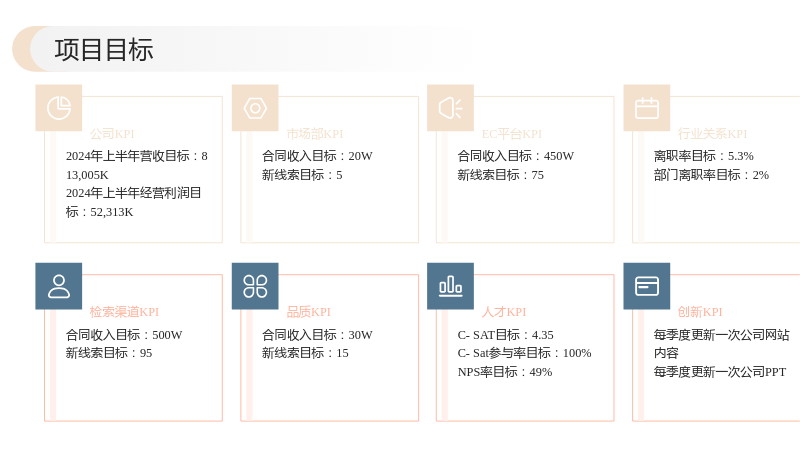This screenshot has height=450, width=800.
Task: Select the 合同收入目标：450W line
Action: (516, 156)
